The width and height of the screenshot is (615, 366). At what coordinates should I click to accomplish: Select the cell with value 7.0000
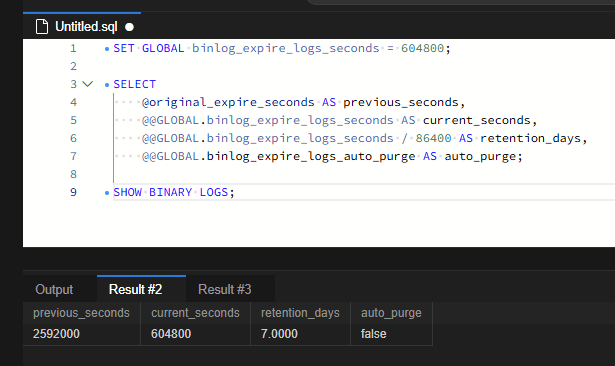pos(300,334)
